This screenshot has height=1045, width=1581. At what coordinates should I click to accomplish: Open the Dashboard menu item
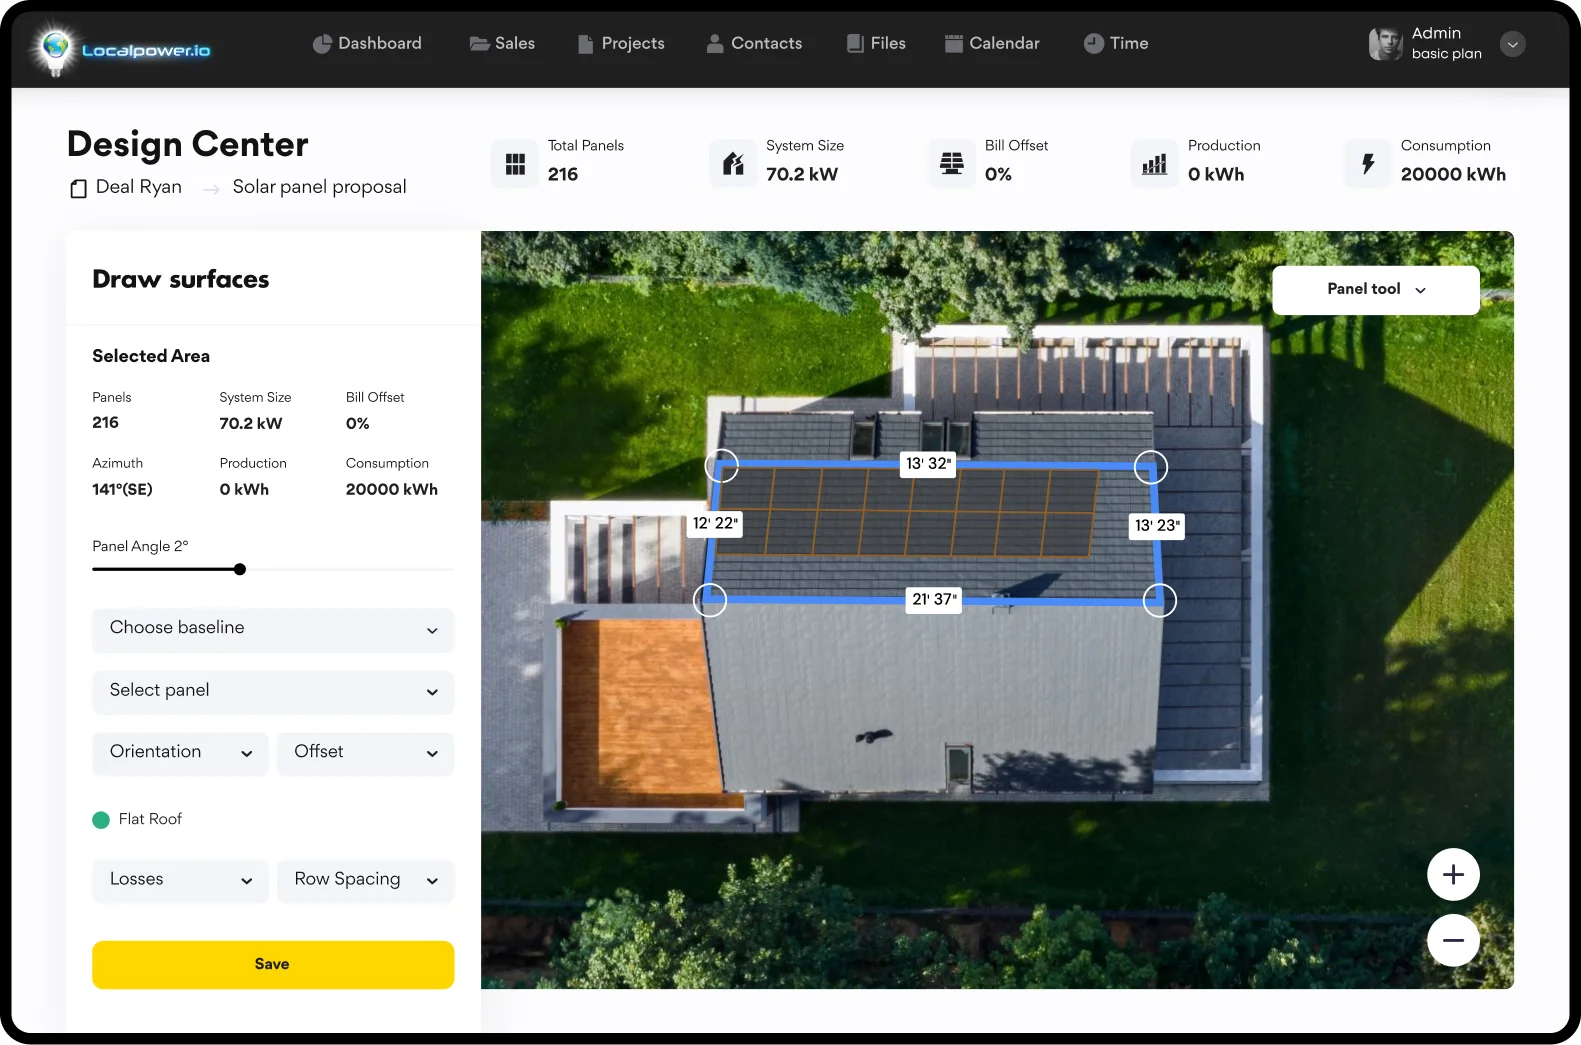point(367,44)
